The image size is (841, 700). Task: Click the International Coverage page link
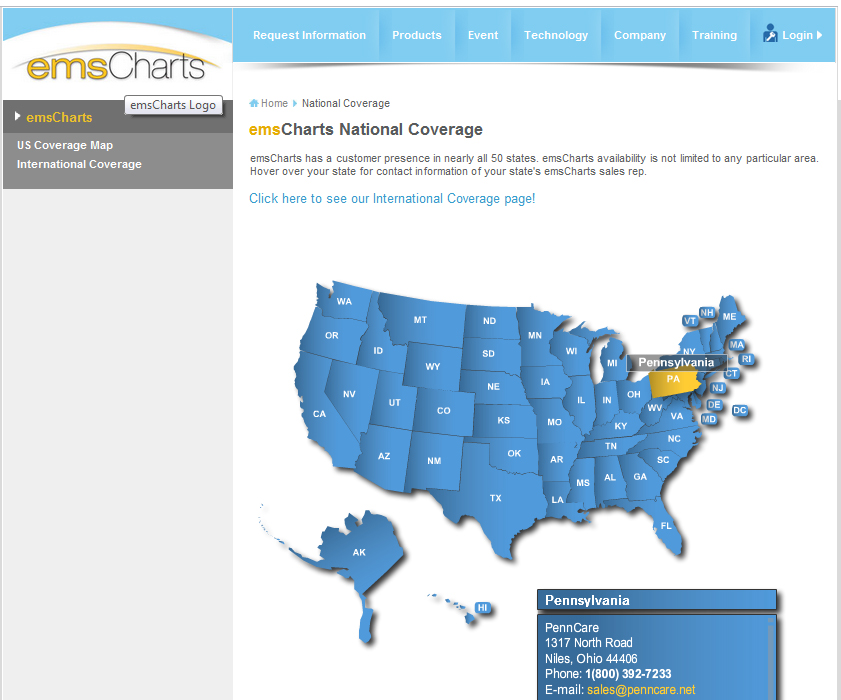click(x=392, y=198)
